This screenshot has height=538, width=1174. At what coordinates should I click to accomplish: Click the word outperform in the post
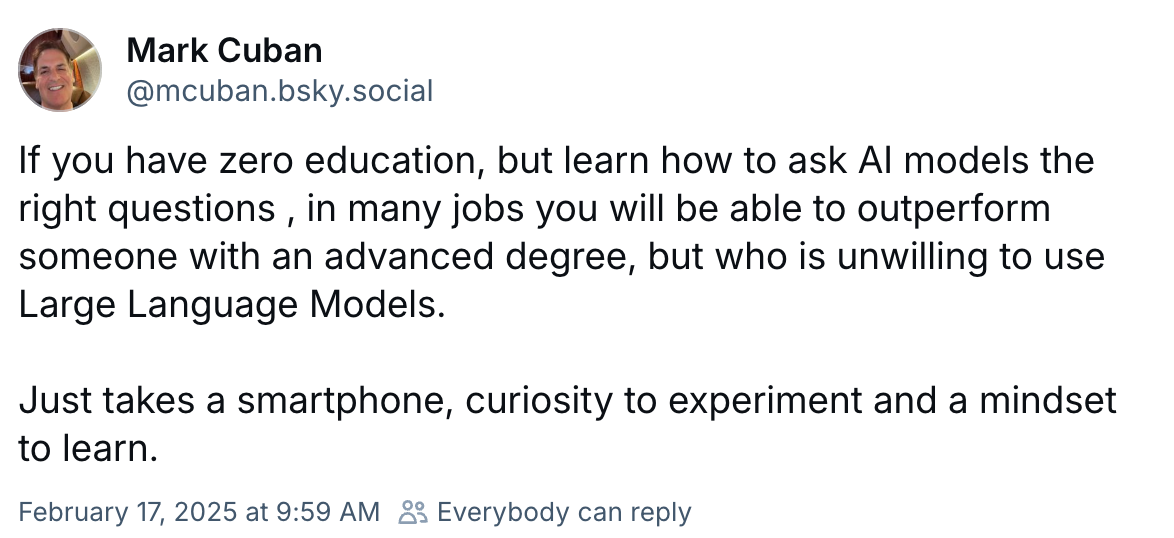(953, 209)
